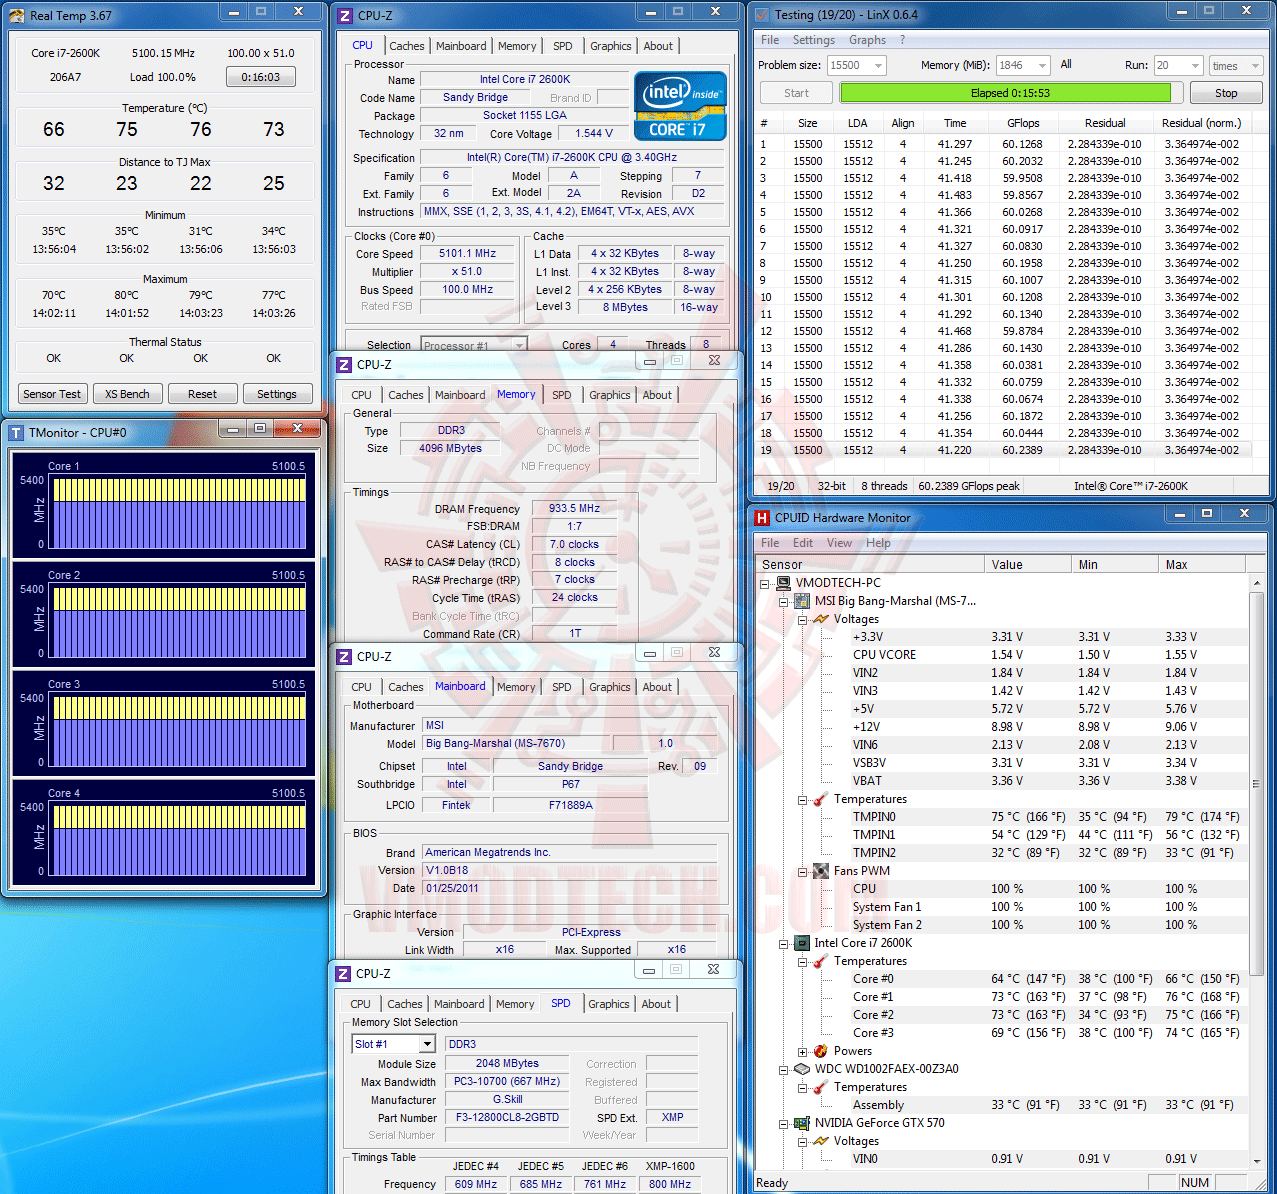Click the TMonitor title bar icon
The width and height of the screenshot is (1277, 1194).
pyautogui.click(x=16, y=432)
